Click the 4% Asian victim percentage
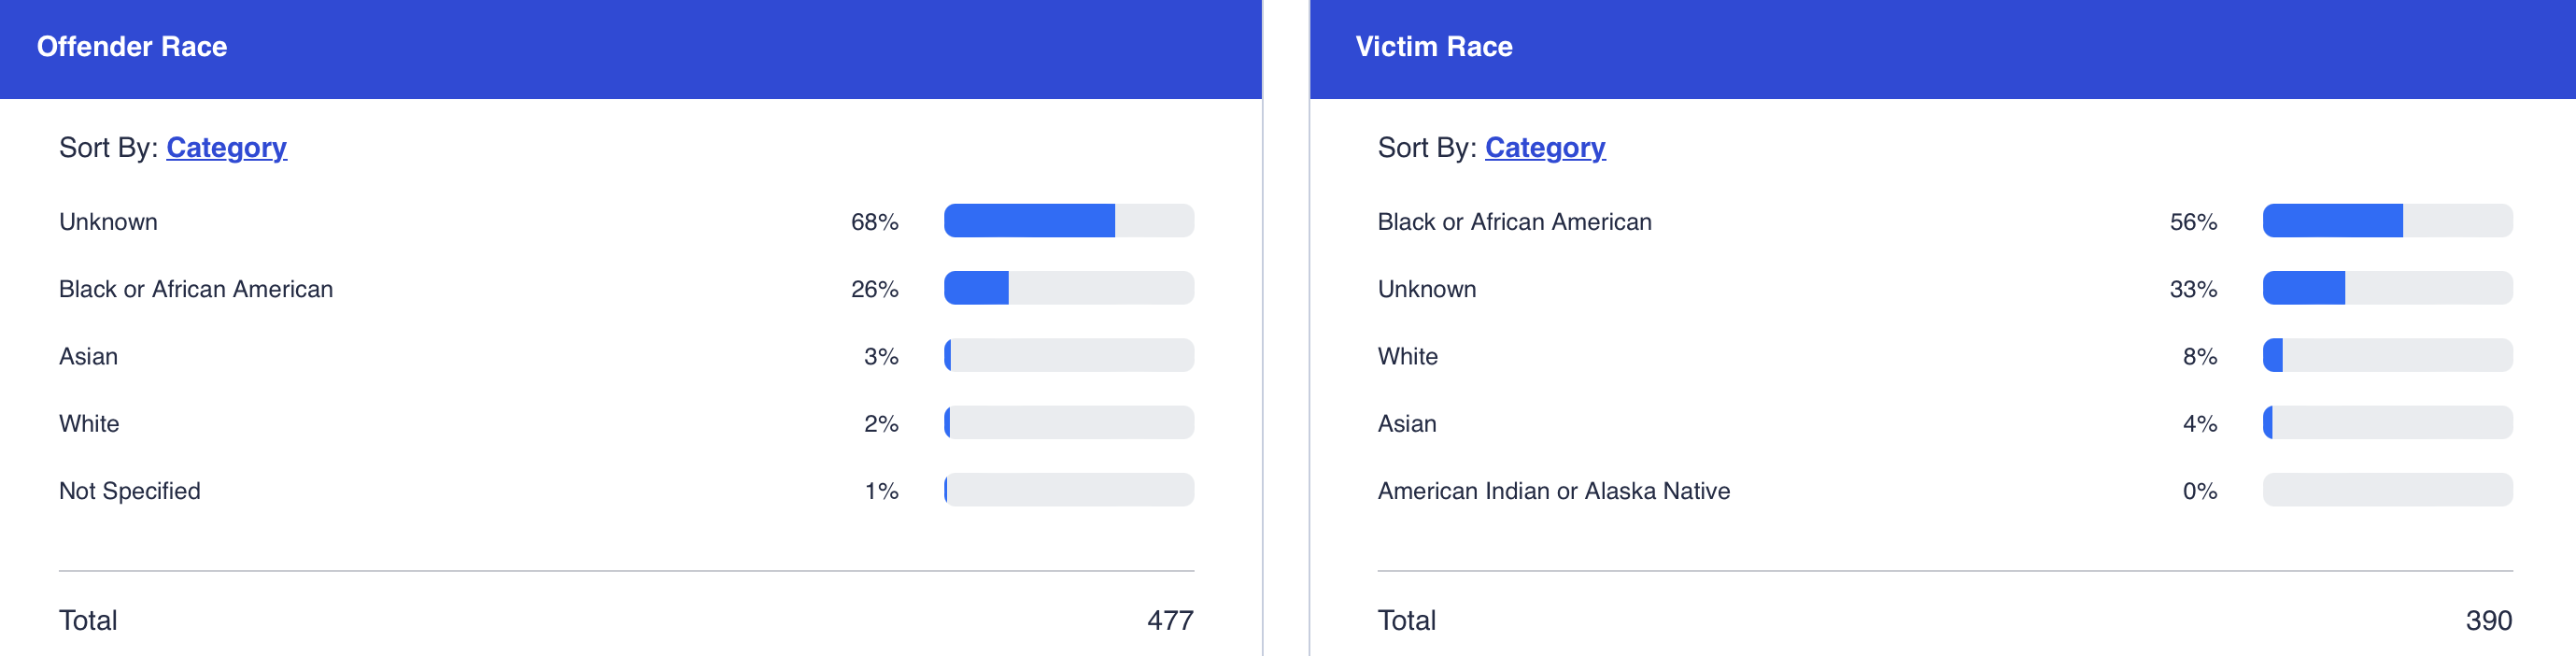The width and height of the screenshot is (2576, 656). [2199, 424]
